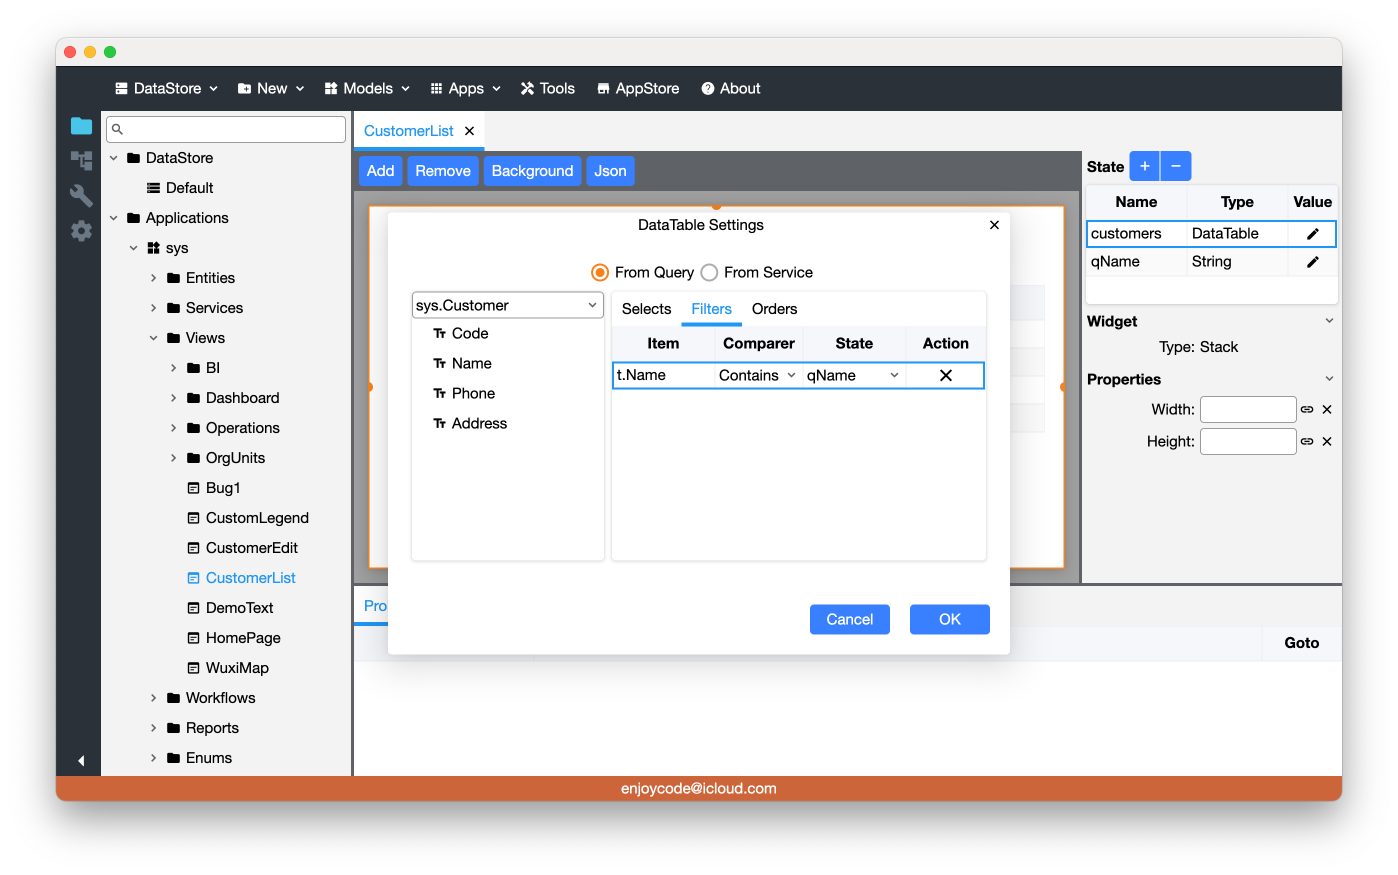This screenshot has width=1398, height=875.
Task: Open the folder explorer sidebar icon
Action: pyautogui.click(x=81, y=126)
